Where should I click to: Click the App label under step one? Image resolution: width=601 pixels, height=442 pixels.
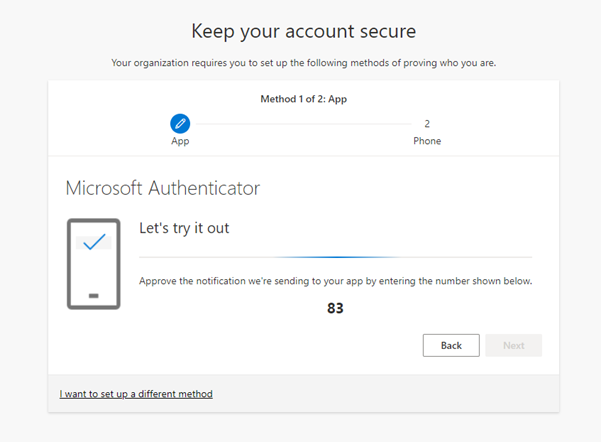180,141
